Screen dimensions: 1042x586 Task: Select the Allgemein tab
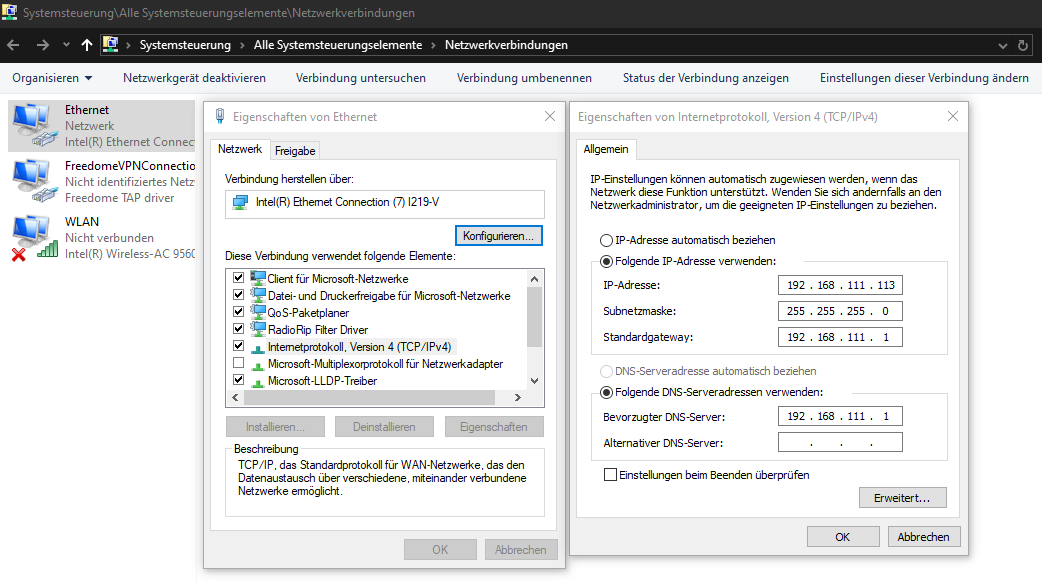[606, 149]
